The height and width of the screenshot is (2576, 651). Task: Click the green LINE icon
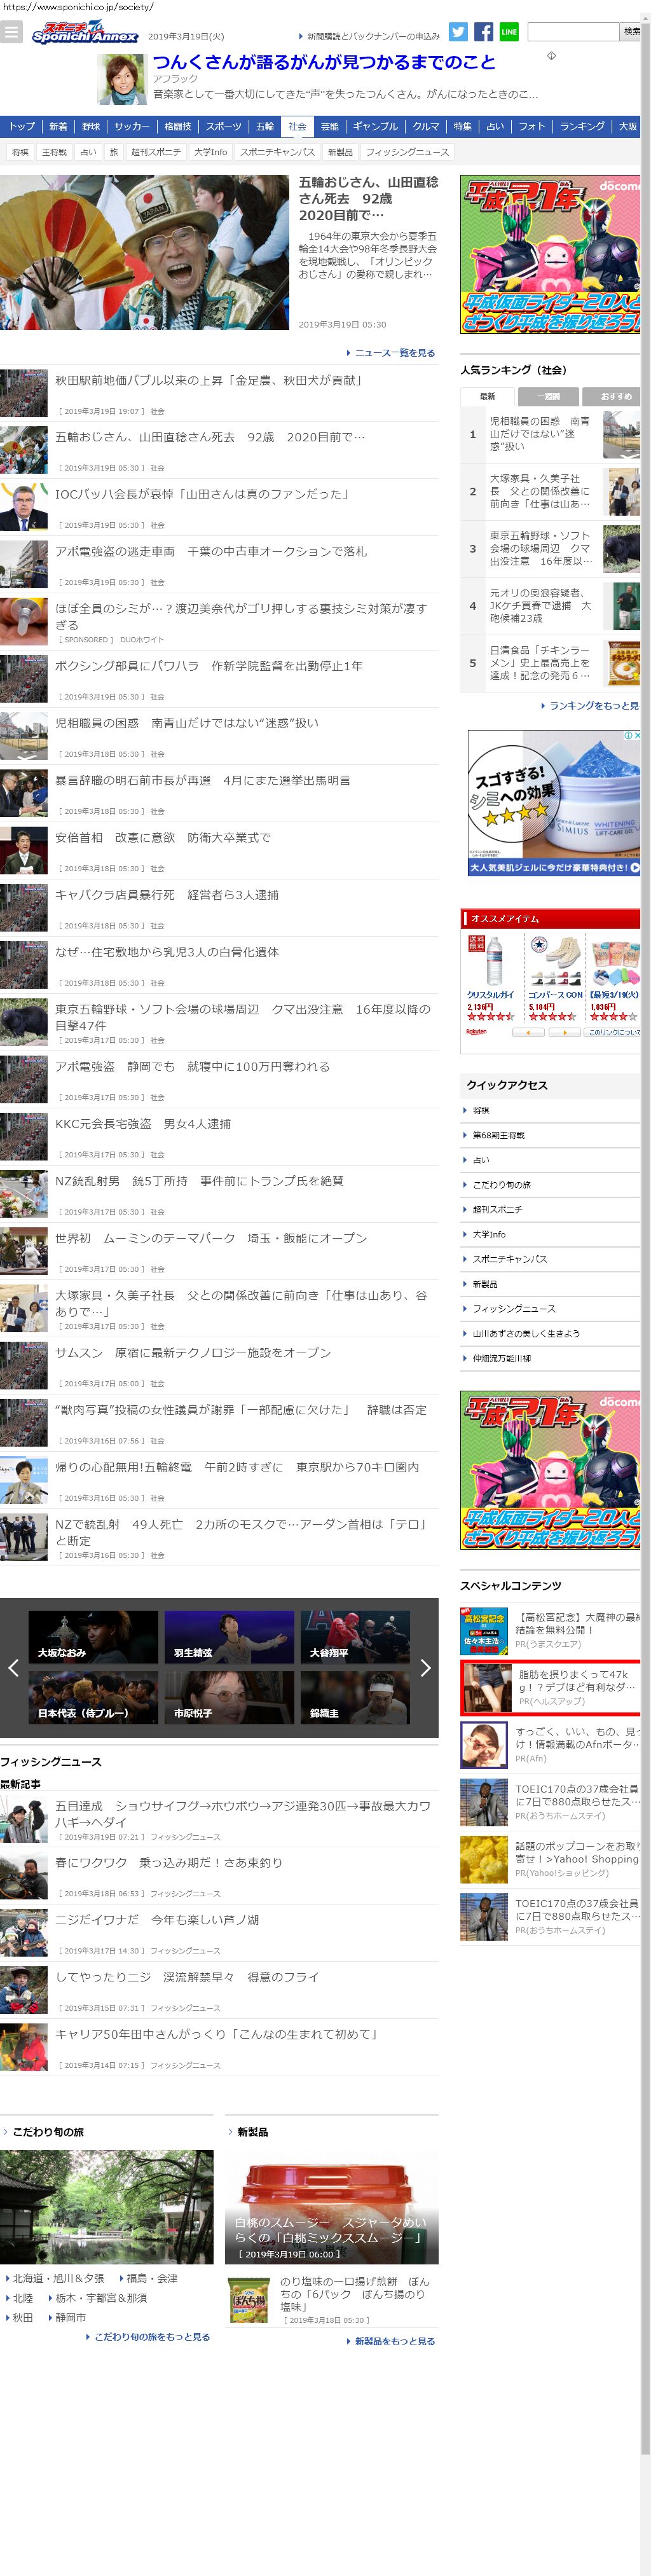point(508,32)
